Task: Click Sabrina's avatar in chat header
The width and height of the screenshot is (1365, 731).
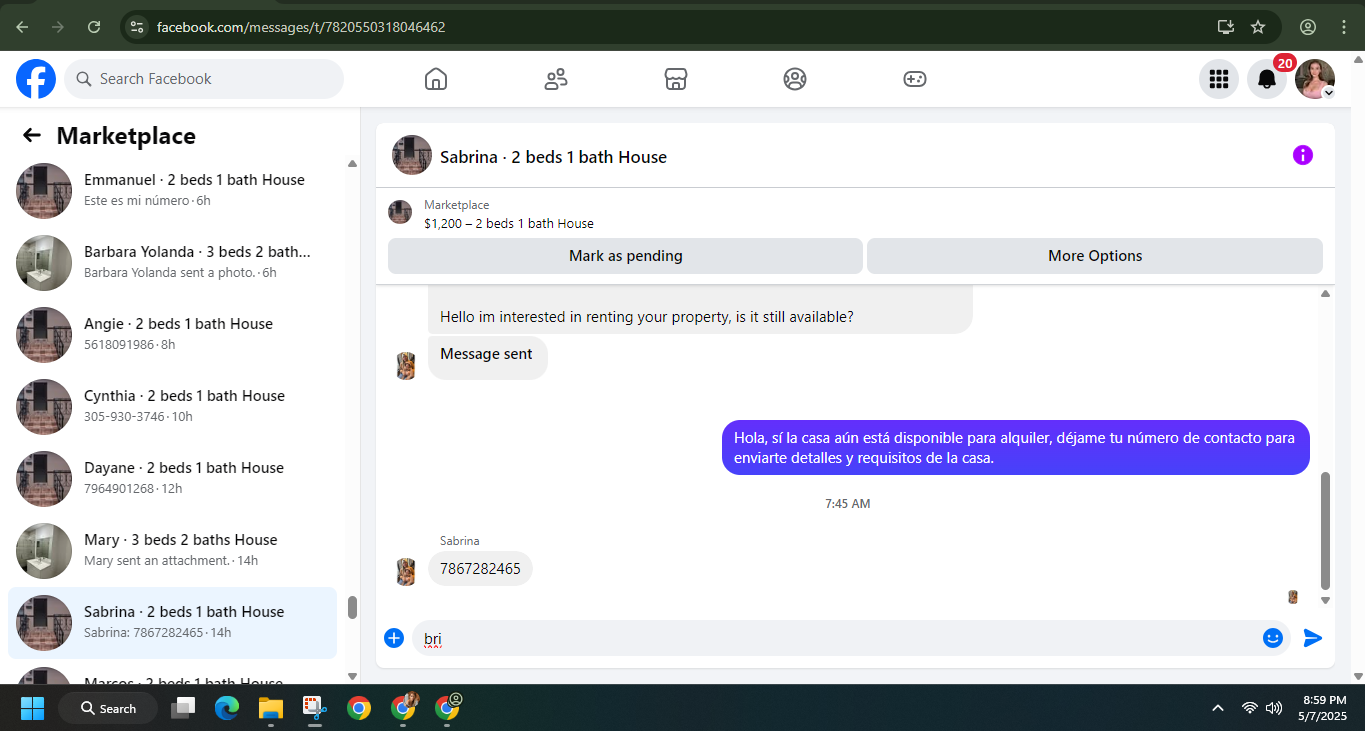Action: tap(412, 156)
